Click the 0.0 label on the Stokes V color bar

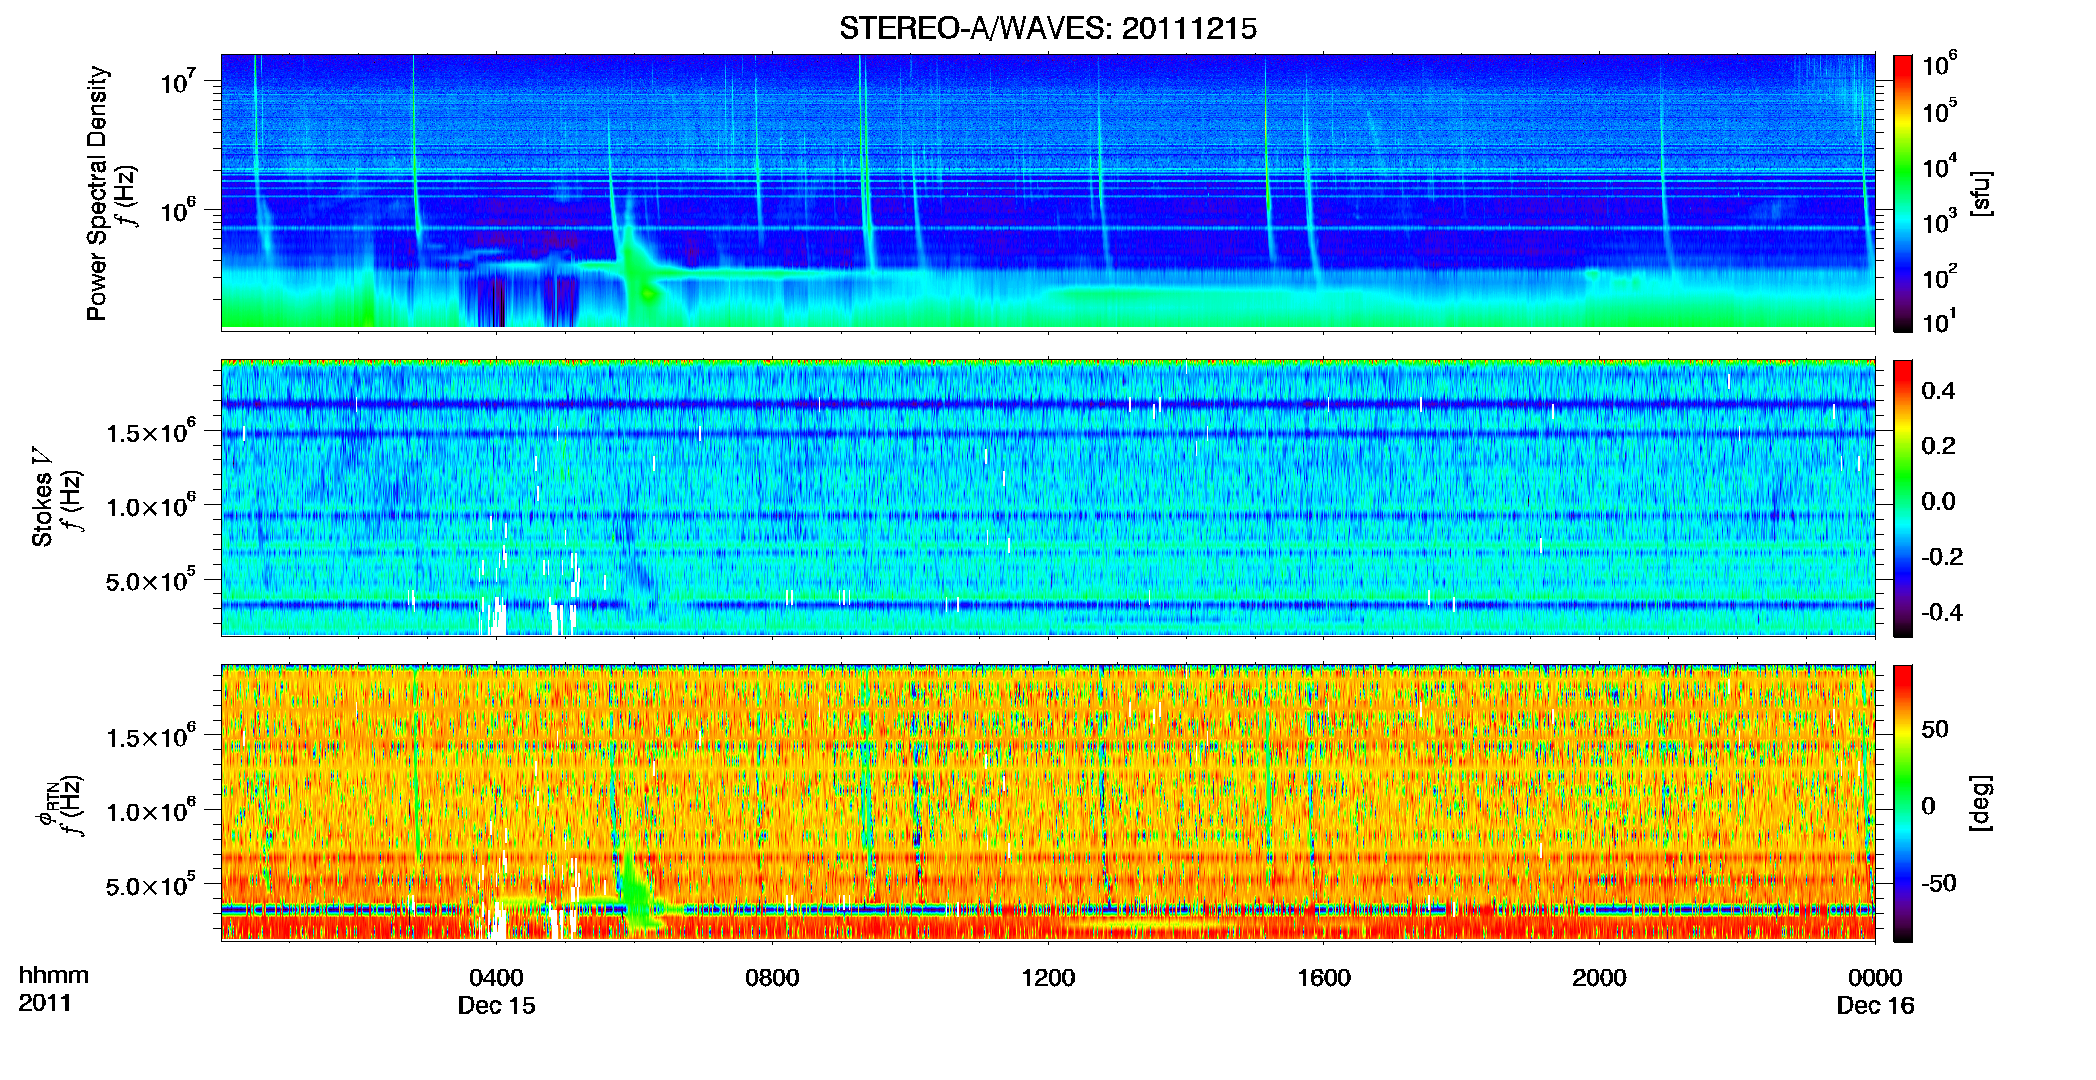click(1938, 501)
